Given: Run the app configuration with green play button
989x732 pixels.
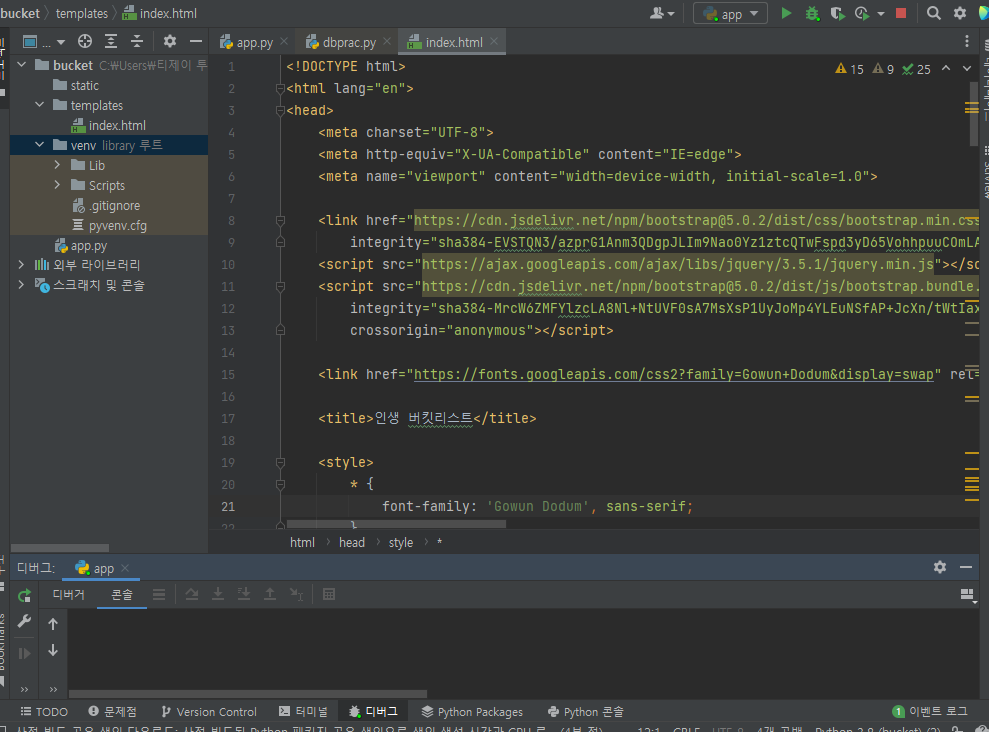Looking at the screenshot, I should (786, 13).
